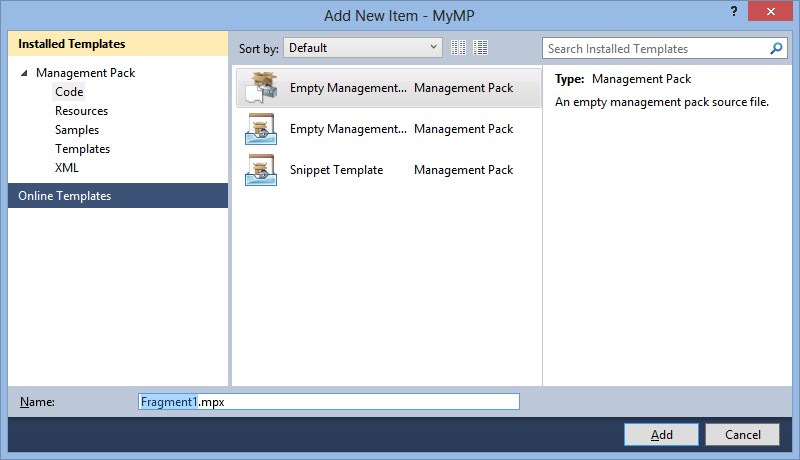800x460 pixels.
Task: Click the empty management pack source file description
Action: tap(662, 102)
